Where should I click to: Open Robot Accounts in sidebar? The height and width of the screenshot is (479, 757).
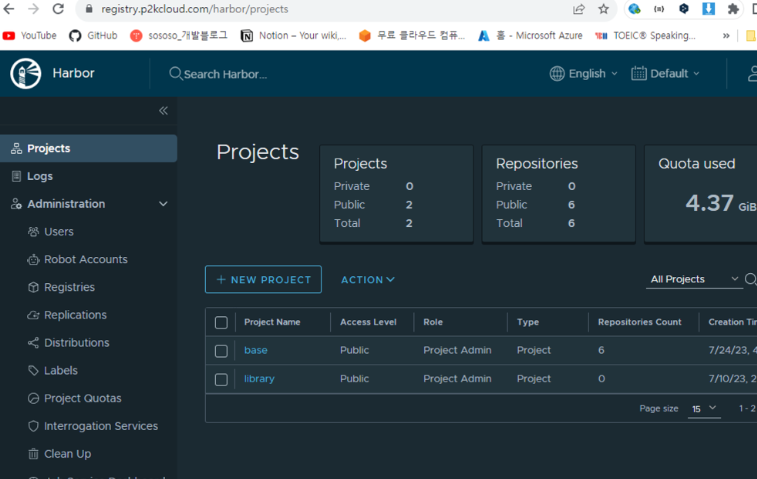[x=88, y=259]
